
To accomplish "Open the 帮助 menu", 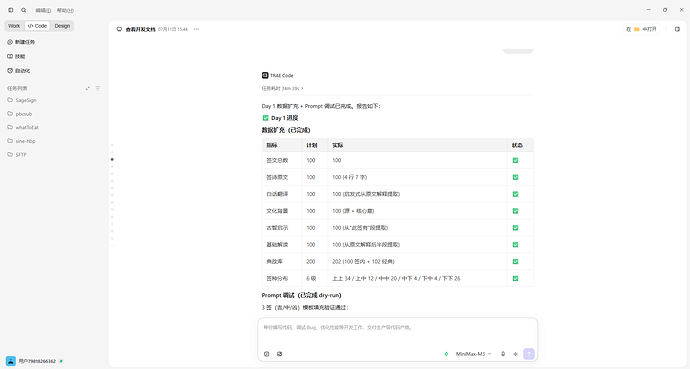I will click(x=65, y=10).
